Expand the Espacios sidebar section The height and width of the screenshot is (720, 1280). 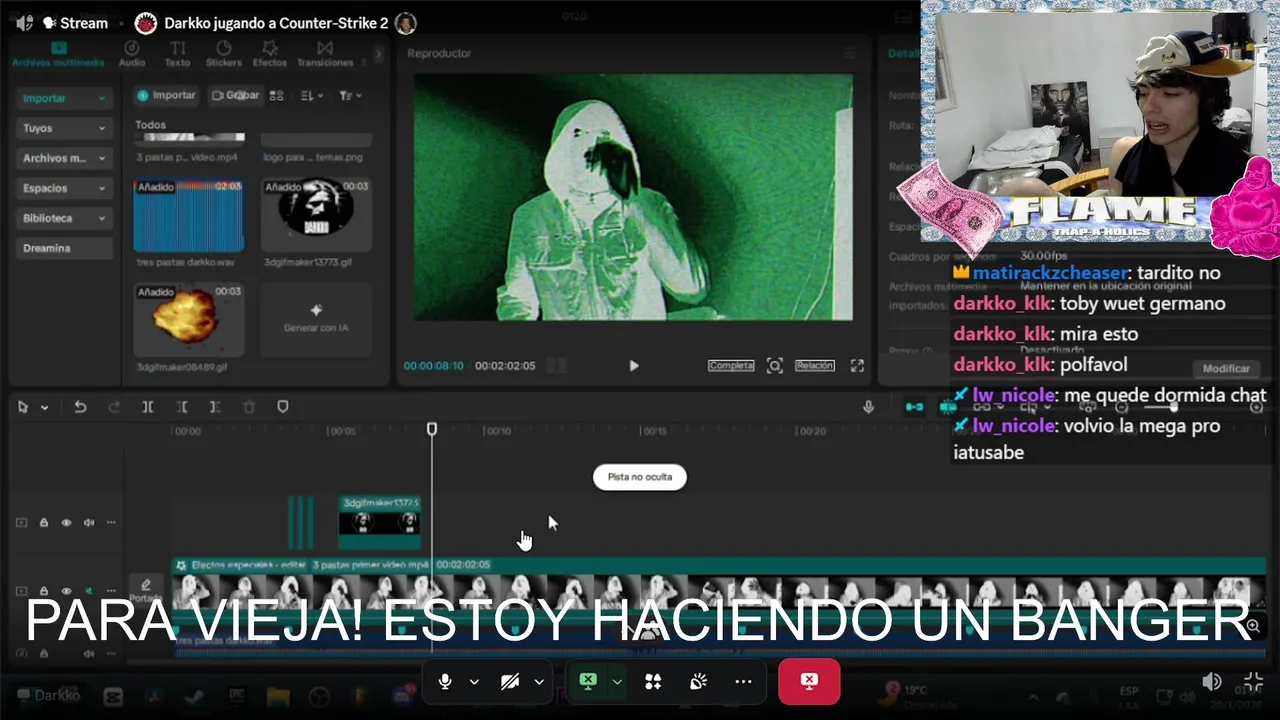pos(64,188)
